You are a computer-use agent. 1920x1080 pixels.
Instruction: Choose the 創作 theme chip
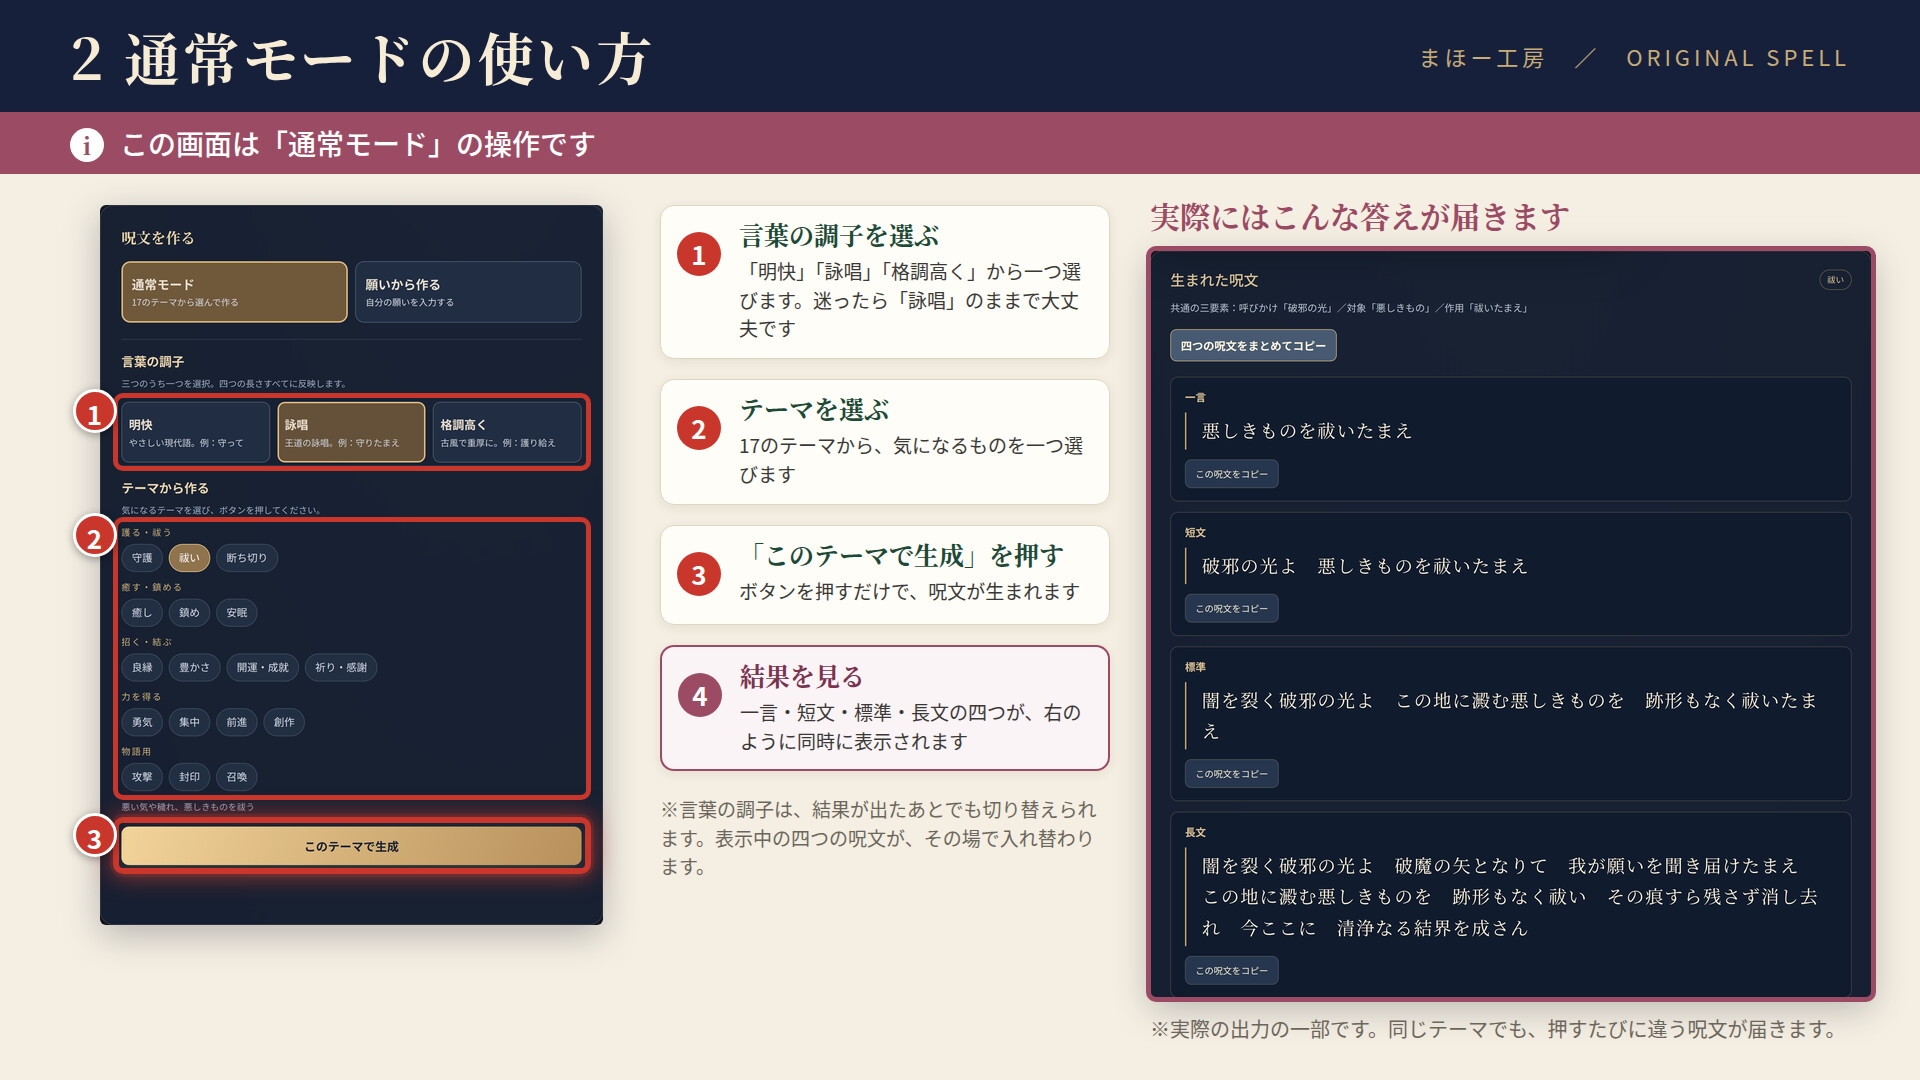point(284,722)
